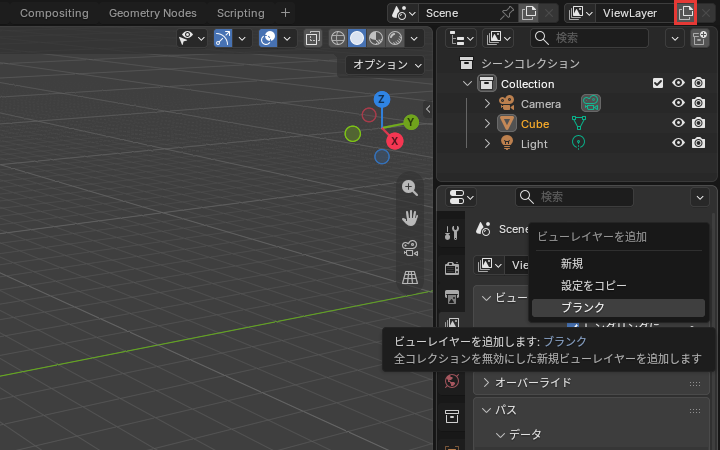This screenshot has height=450, width=720.
Task: Open the outliner filter dropdown
Action: tap(675, 38)
